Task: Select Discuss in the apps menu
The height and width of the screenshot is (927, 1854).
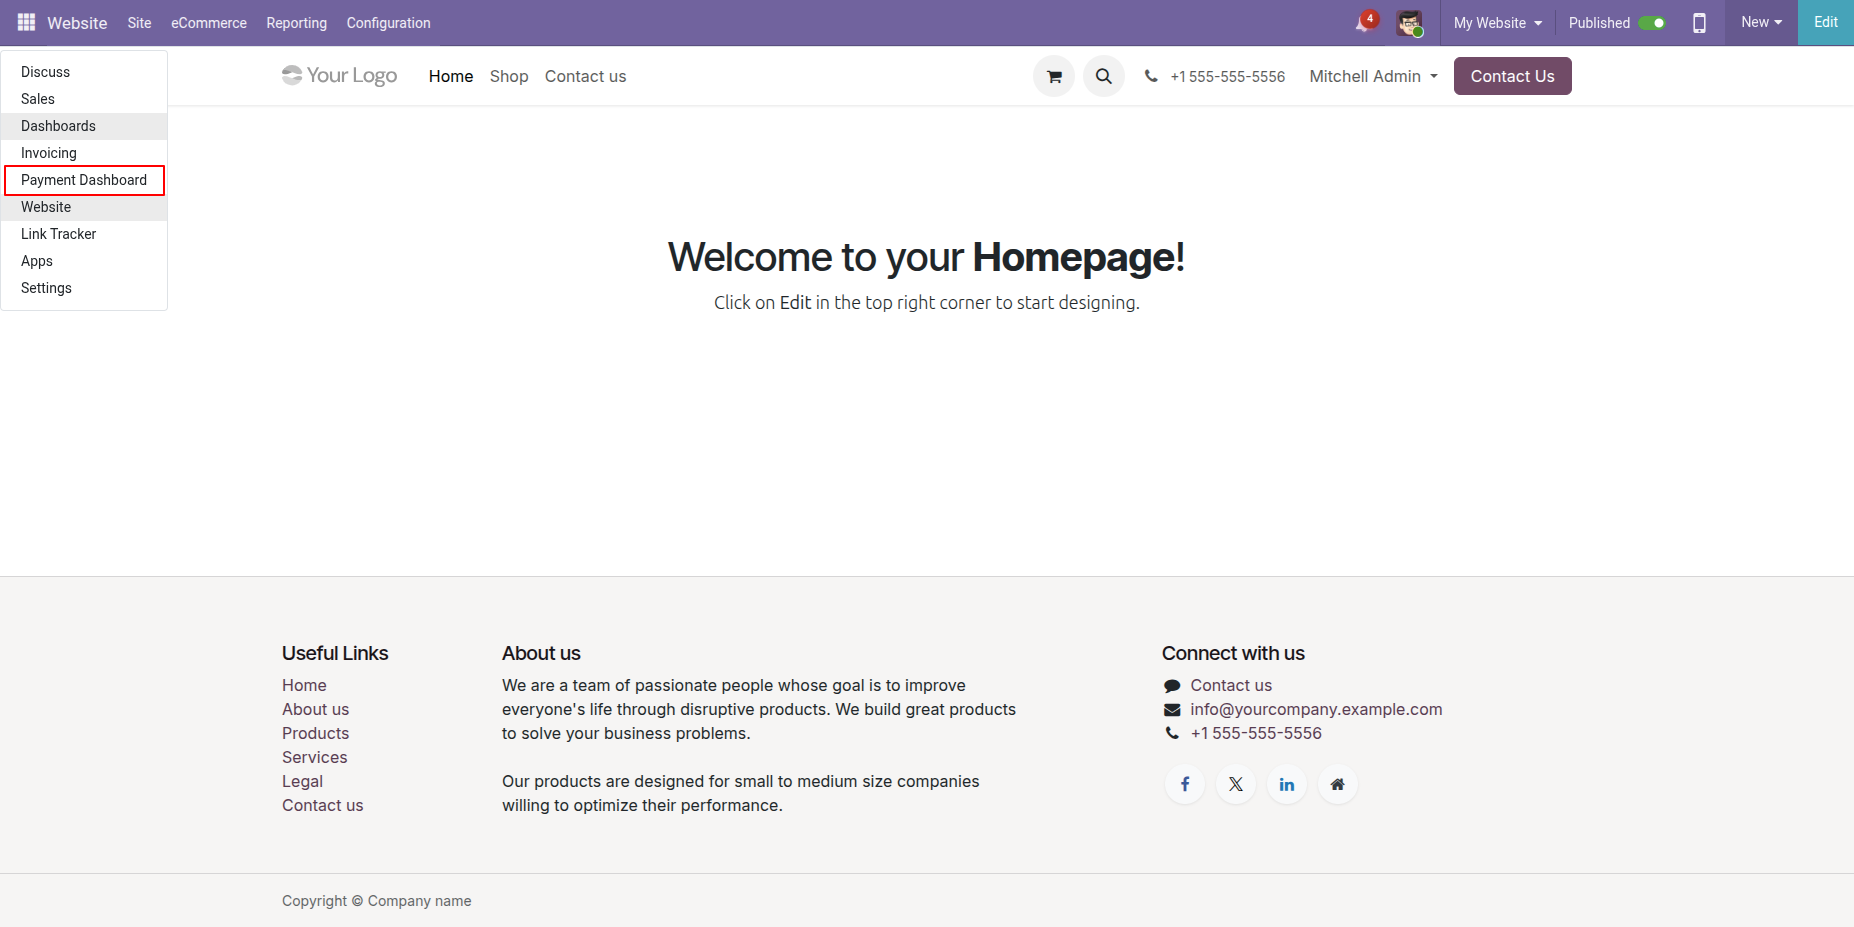Action: (84, 72)
